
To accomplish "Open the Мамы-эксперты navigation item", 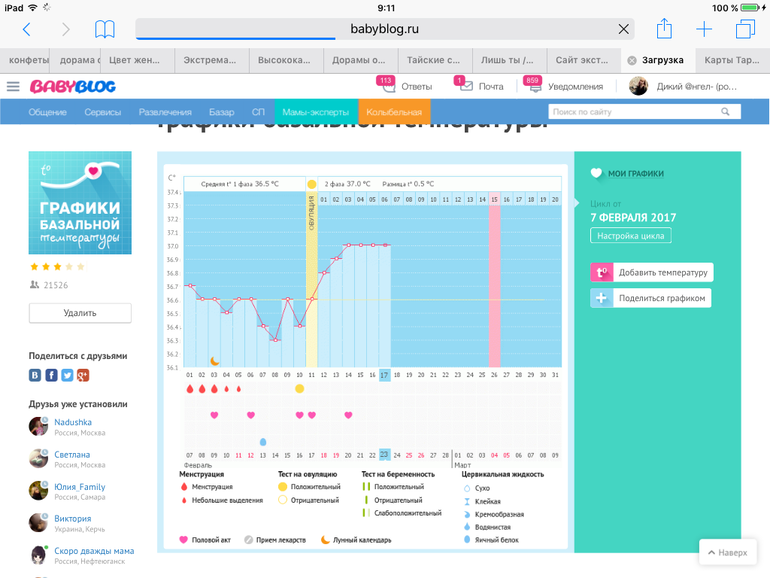I will pyautogui.click(x=317, y=112).
